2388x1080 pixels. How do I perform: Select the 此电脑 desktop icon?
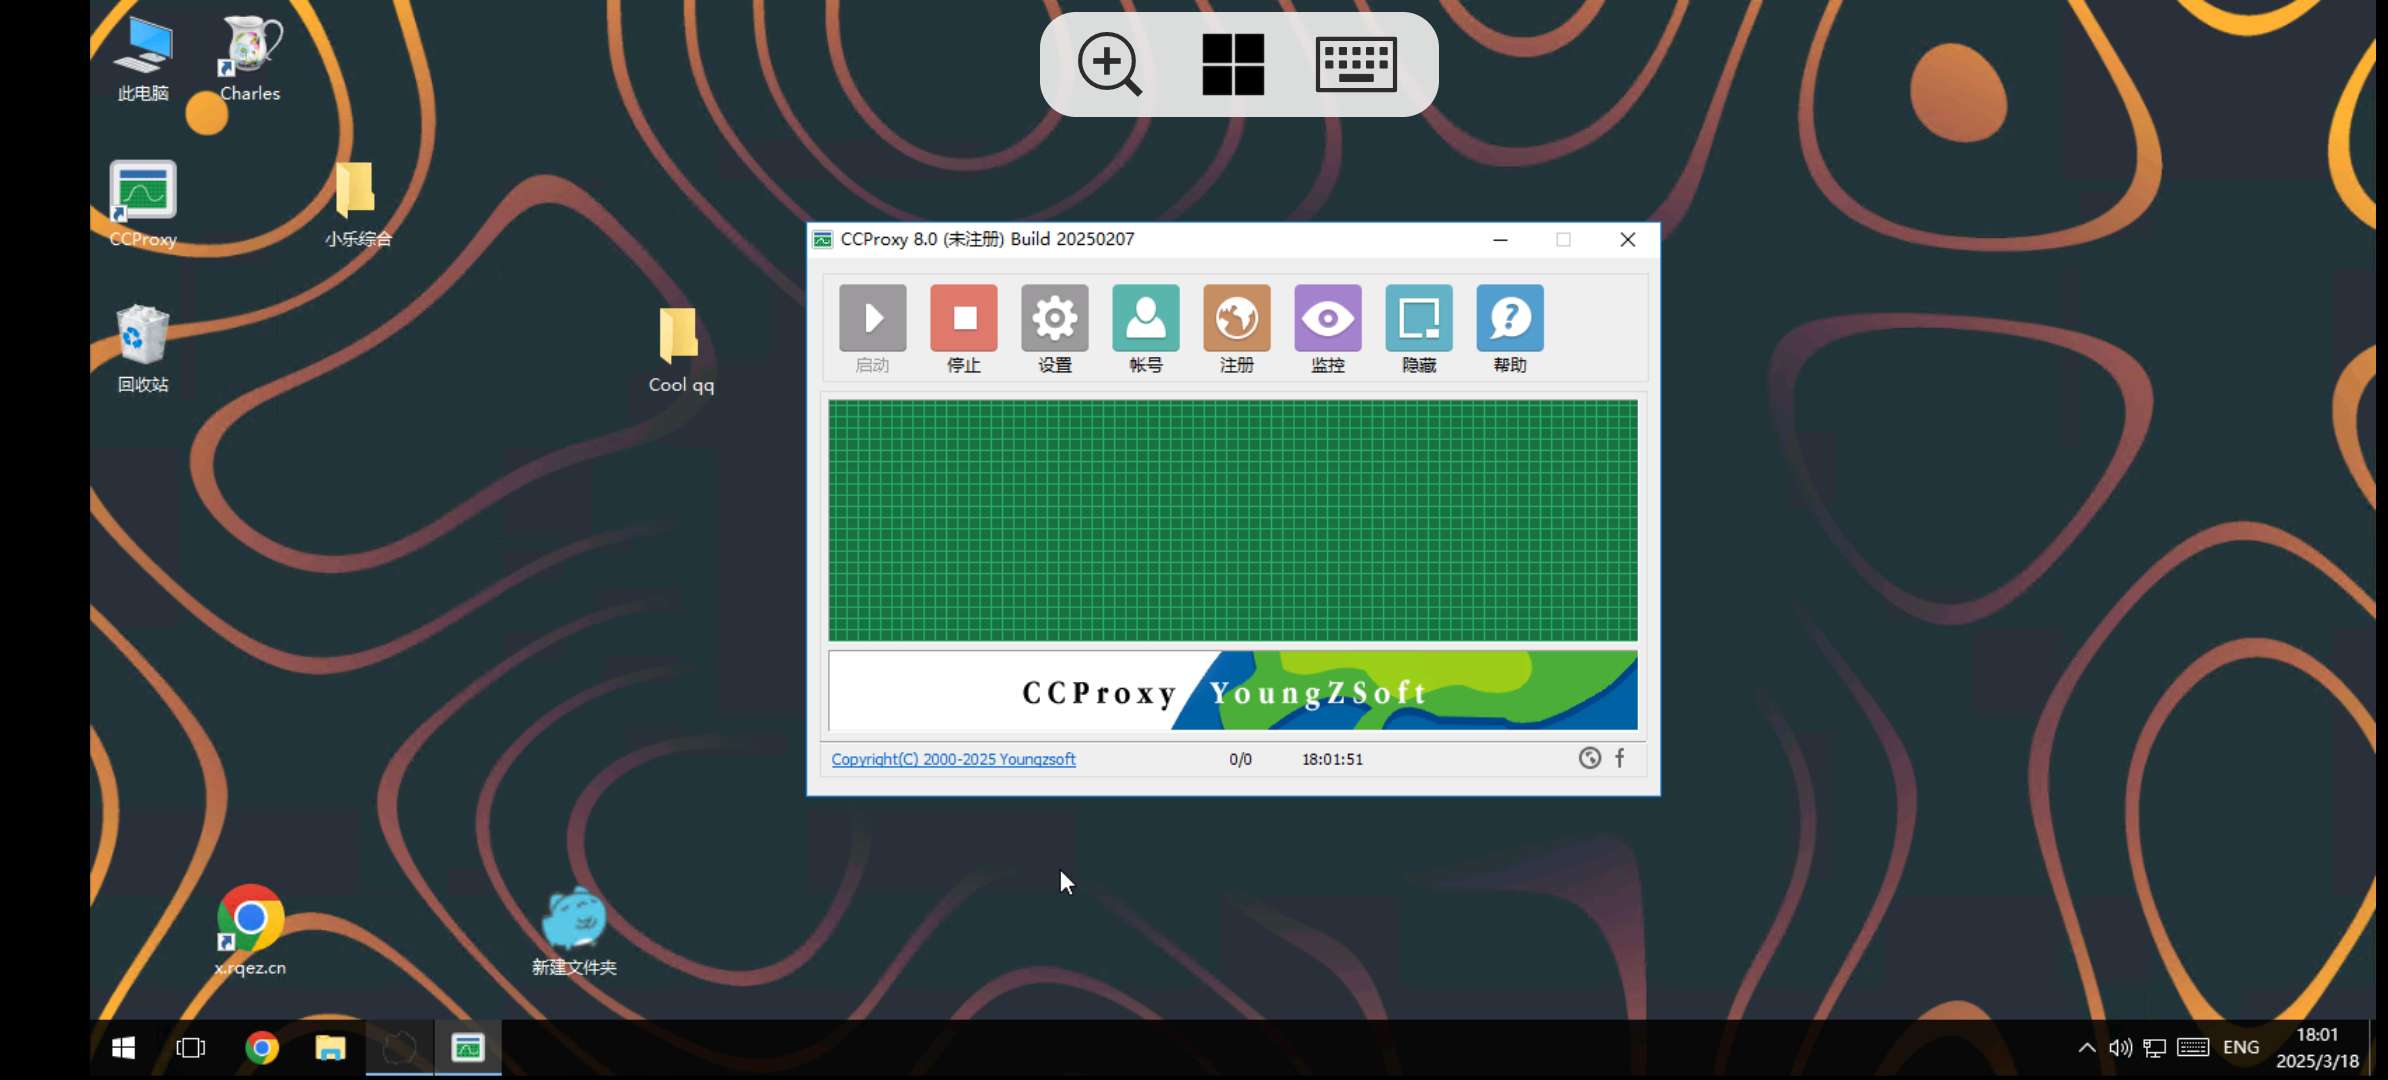coord(143,59)
